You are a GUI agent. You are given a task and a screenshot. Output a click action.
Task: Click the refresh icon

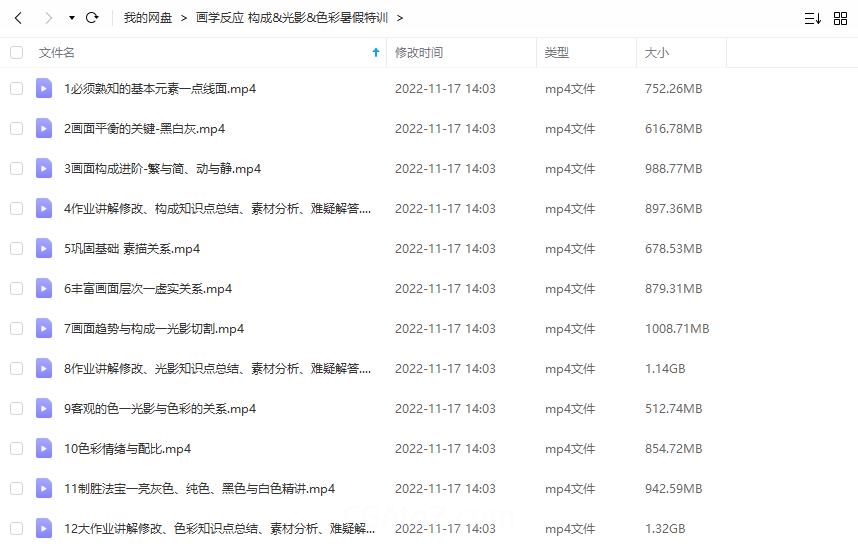coord(92,18)
